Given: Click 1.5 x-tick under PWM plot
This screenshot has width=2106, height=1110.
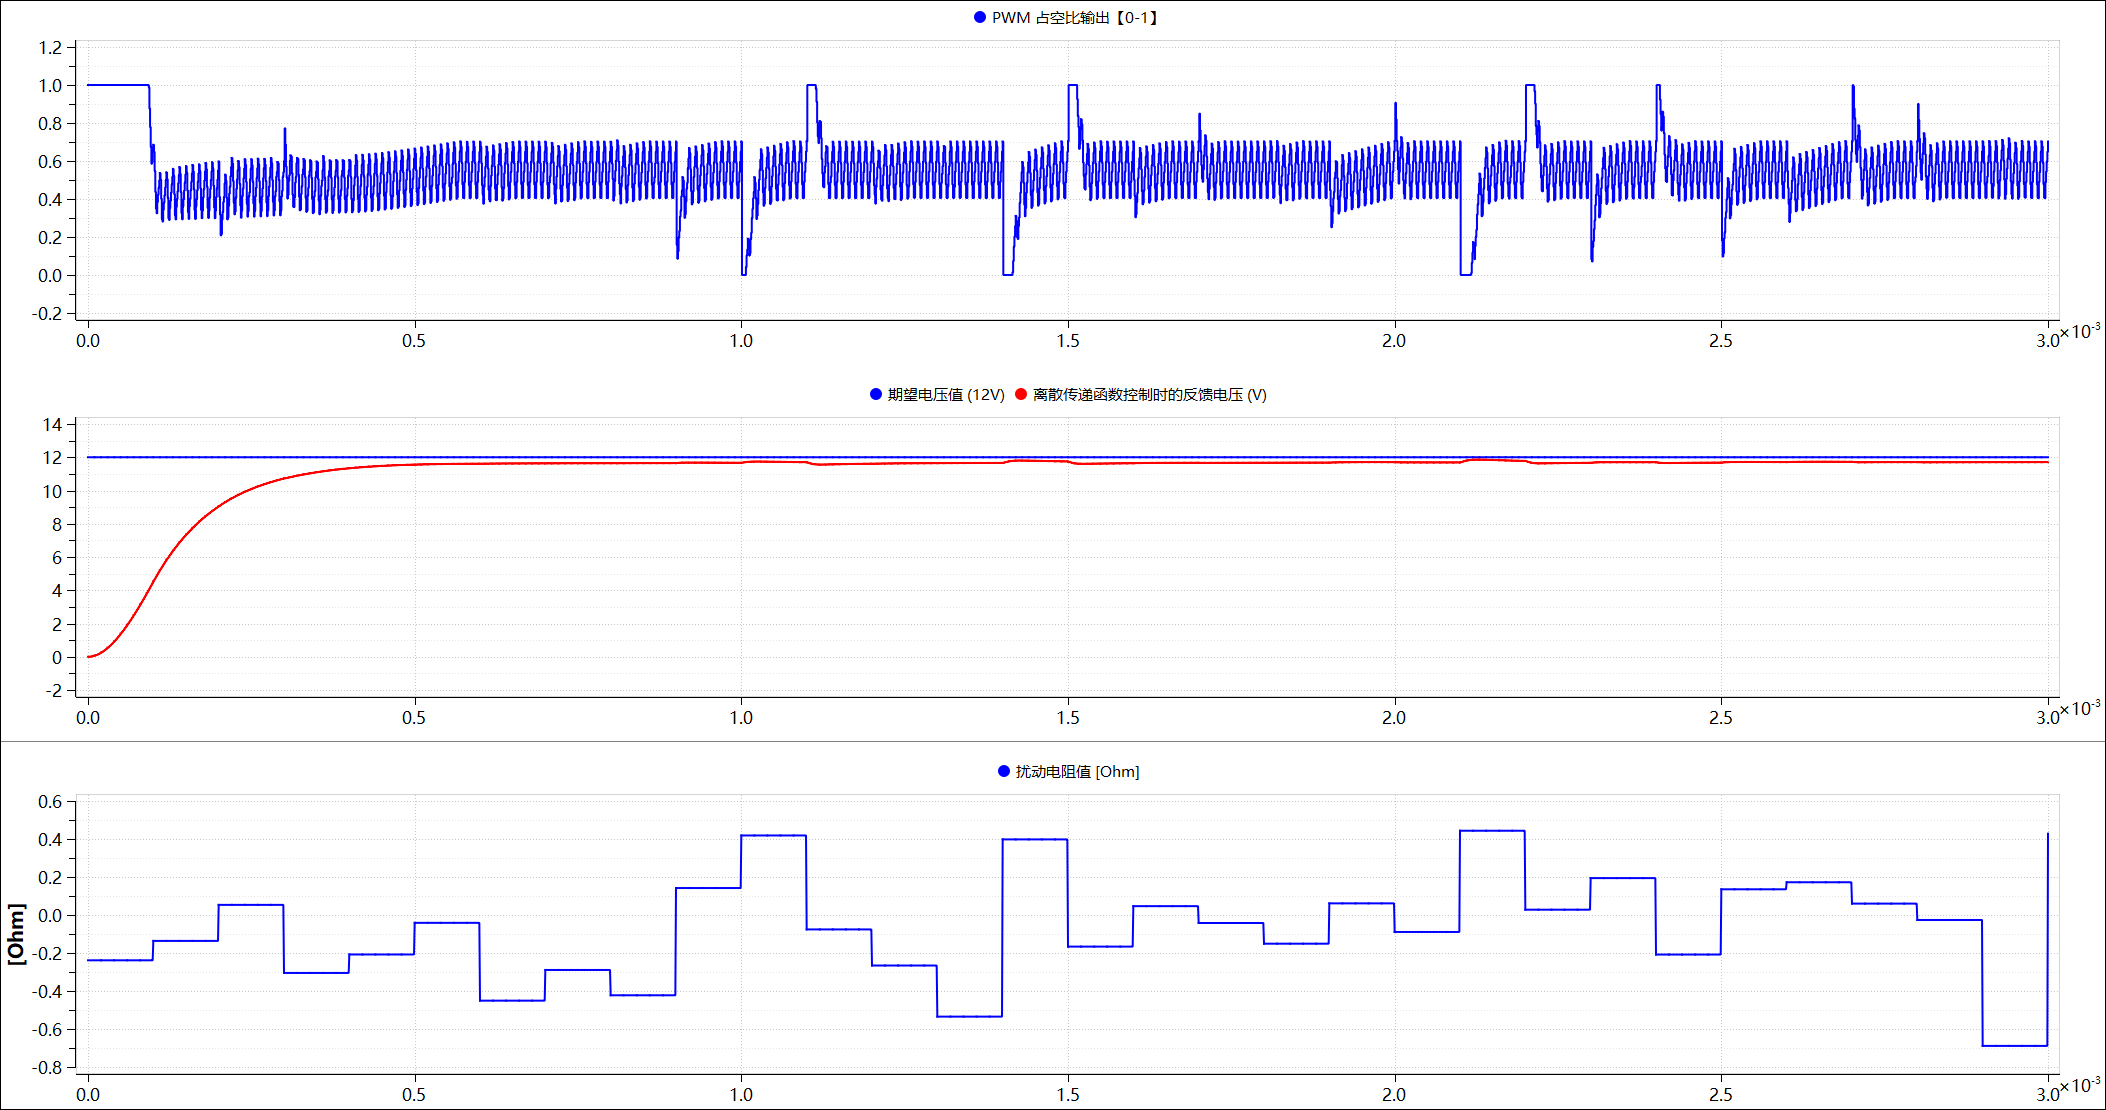Looking at the screenshot, I should click(1068, 341).
